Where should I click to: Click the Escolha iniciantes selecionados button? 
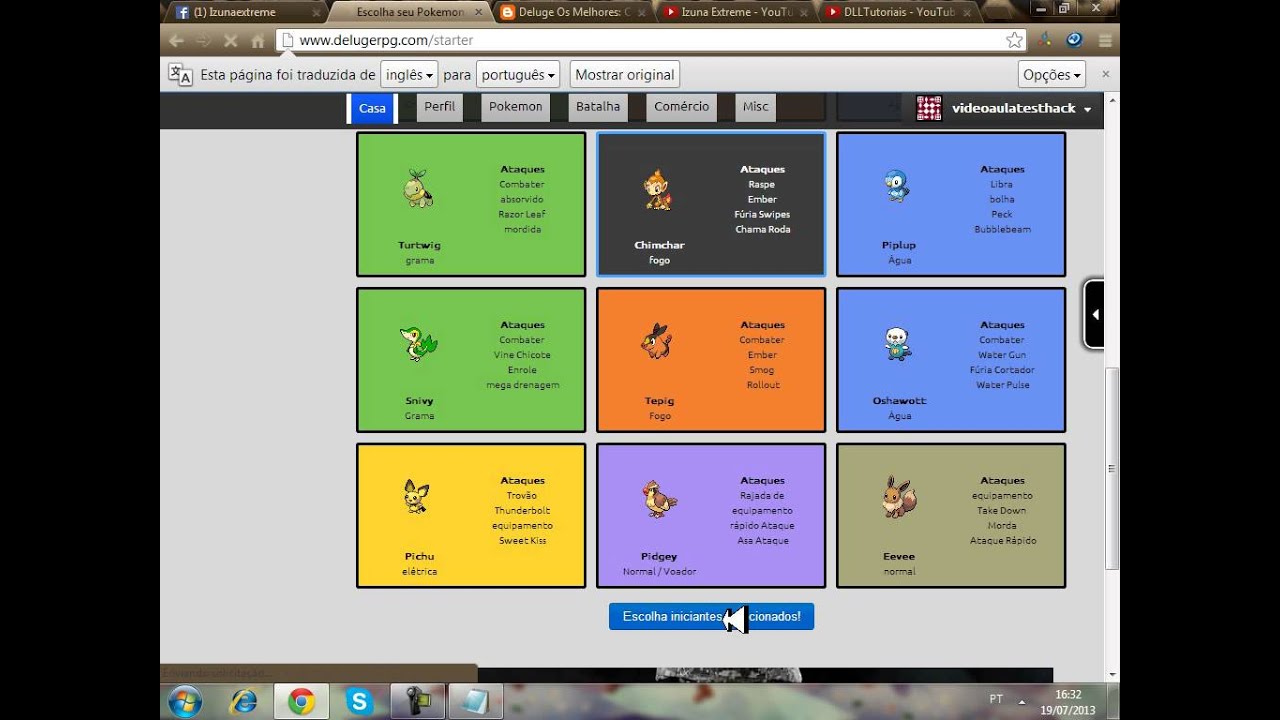point(711,617)
